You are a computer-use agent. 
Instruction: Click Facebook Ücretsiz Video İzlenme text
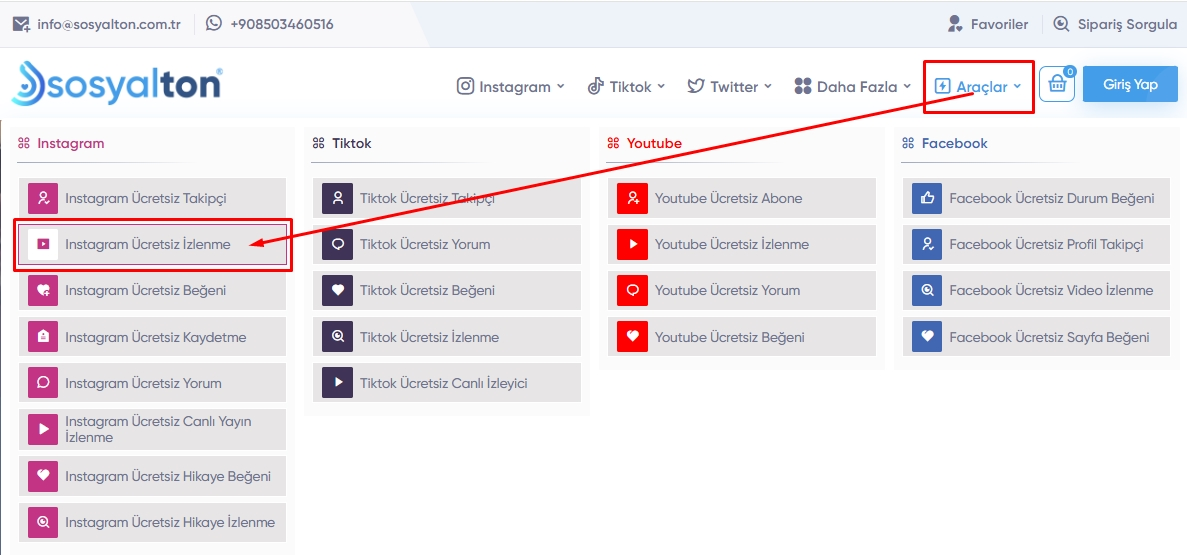click(1051, 291)
